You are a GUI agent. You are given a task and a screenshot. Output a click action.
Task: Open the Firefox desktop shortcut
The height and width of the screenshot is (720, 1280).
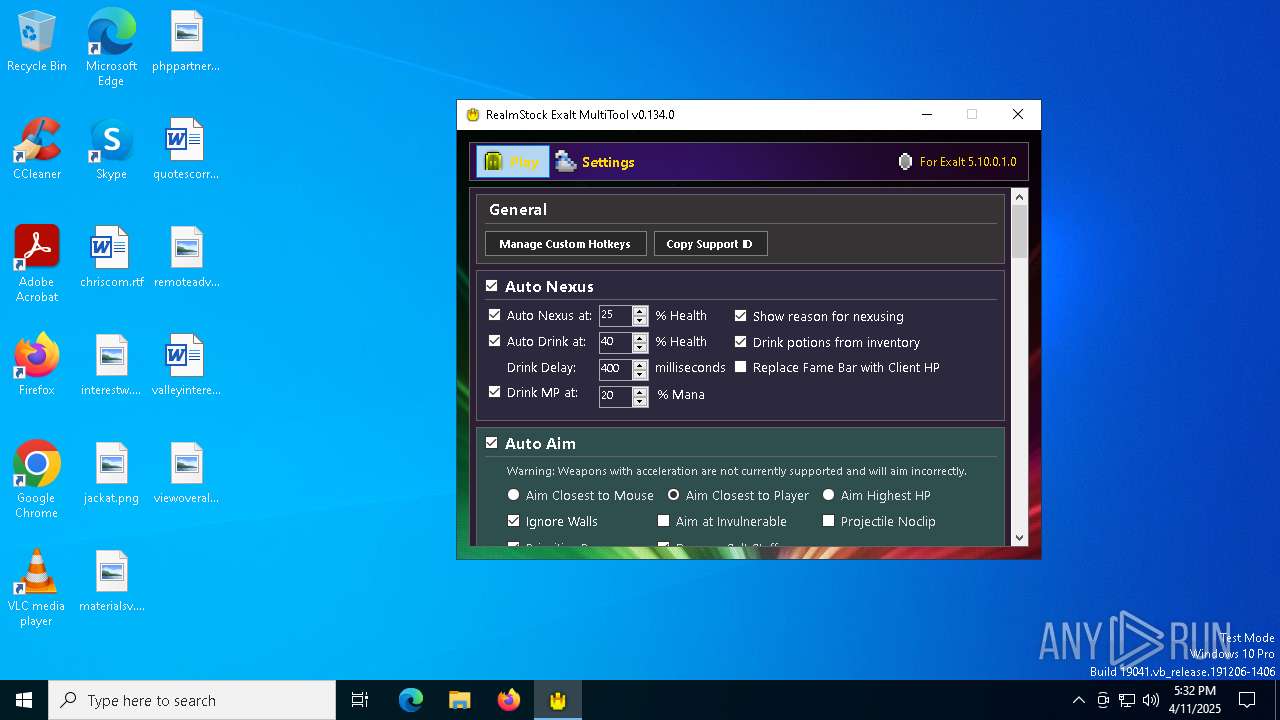tap(37, 366)
